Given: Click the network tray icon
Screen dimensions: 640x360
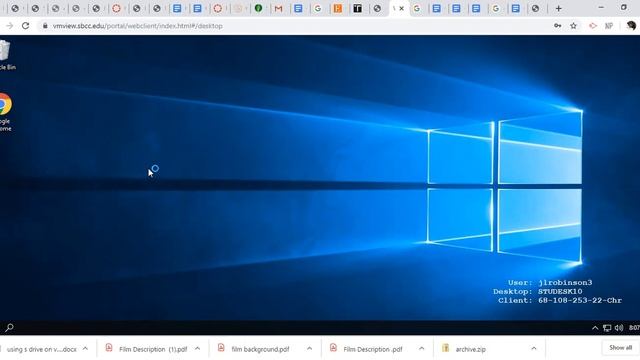Looking at the screenshot, I should [607, 328].
